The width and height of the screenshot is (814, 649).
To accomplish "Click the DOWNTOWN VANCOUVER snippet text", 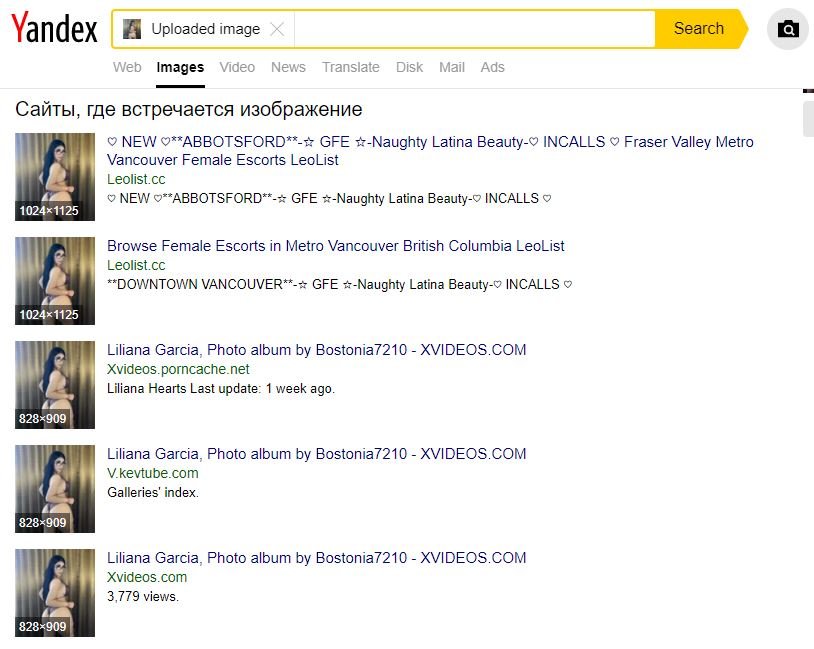I will (x=340, y=285).
